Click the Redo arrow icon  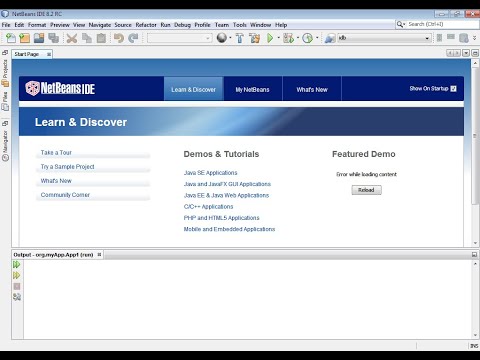(x=133, y=38)
